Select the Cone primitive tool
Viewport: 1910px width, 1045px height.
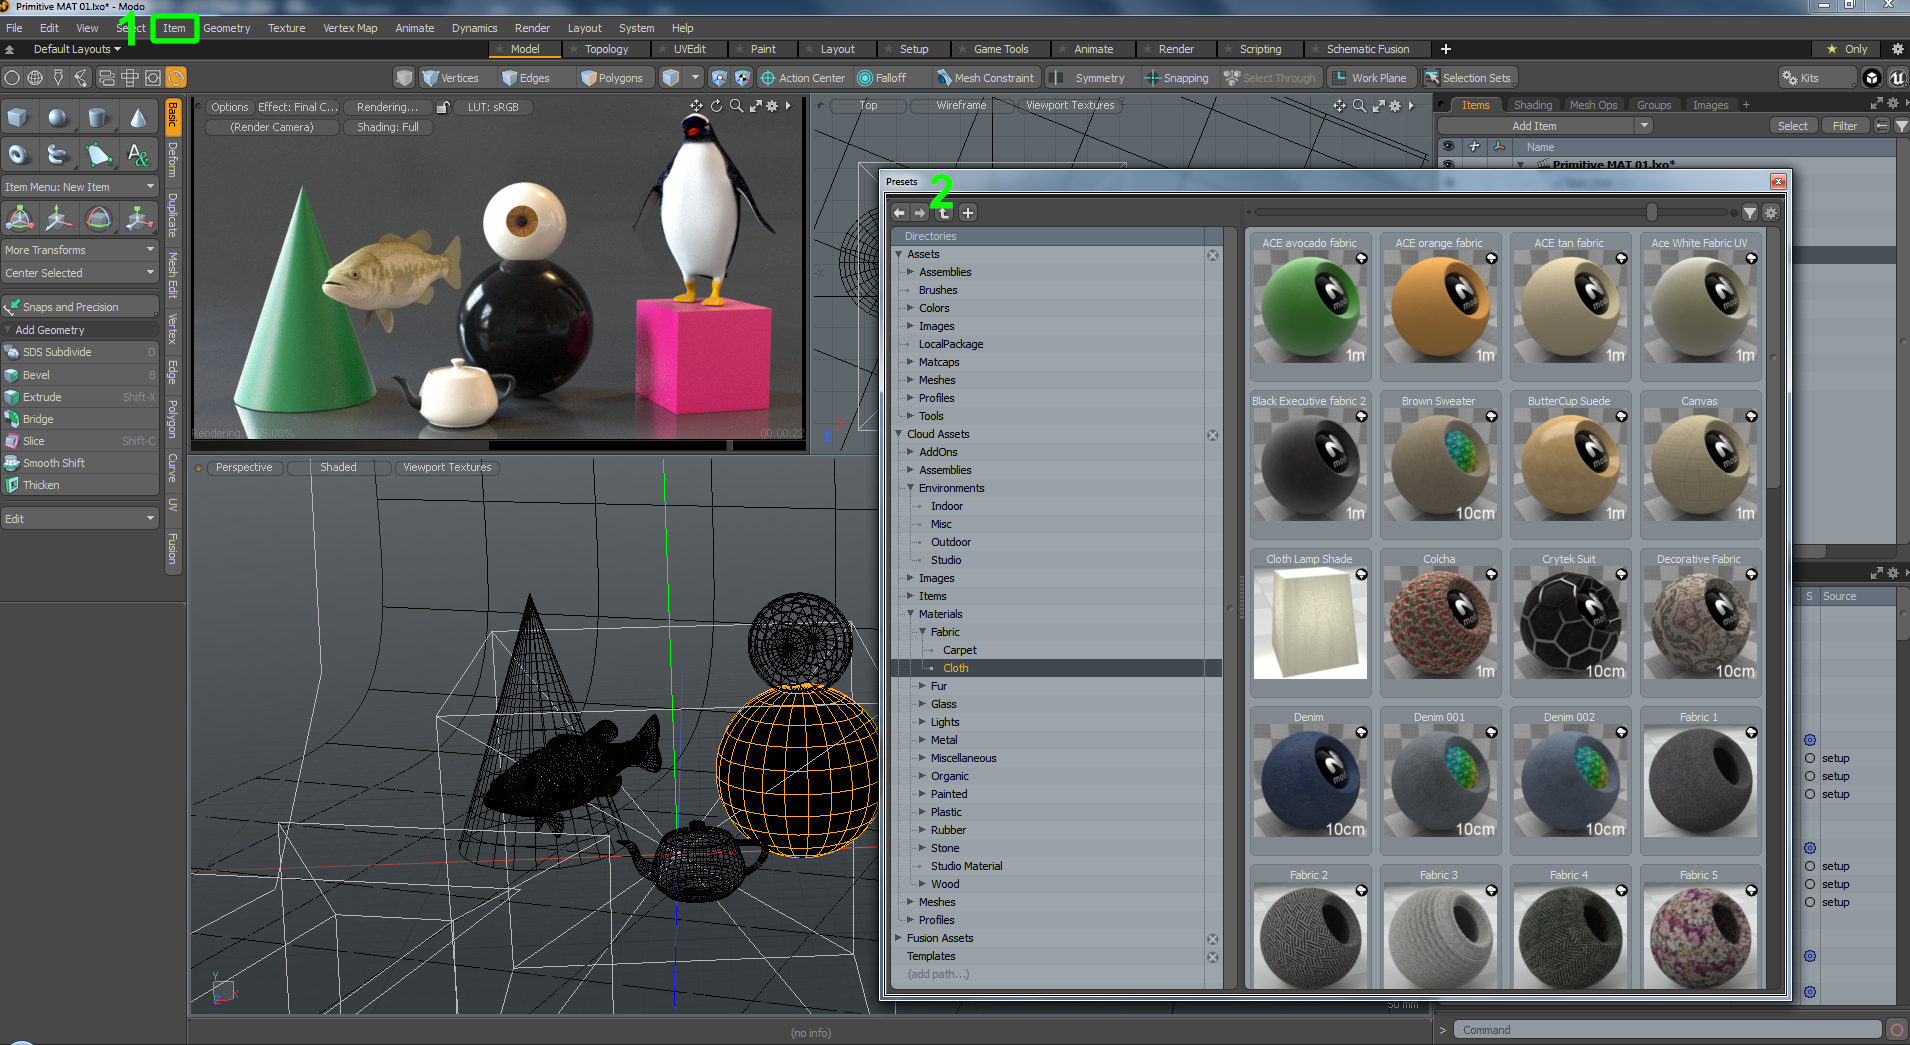(x=138, y=118)
